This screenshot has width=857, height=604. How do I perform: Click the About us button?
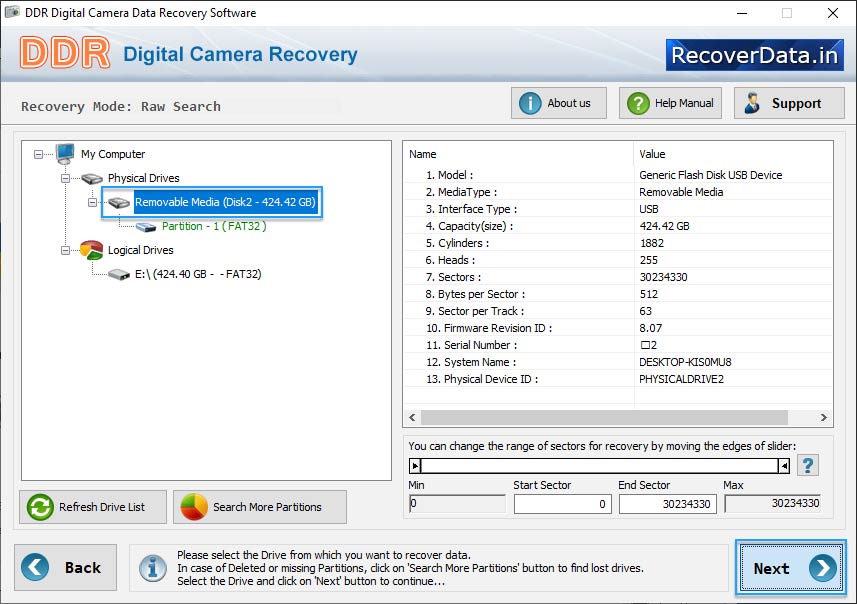pyautogui.click(x=559, y=103)
